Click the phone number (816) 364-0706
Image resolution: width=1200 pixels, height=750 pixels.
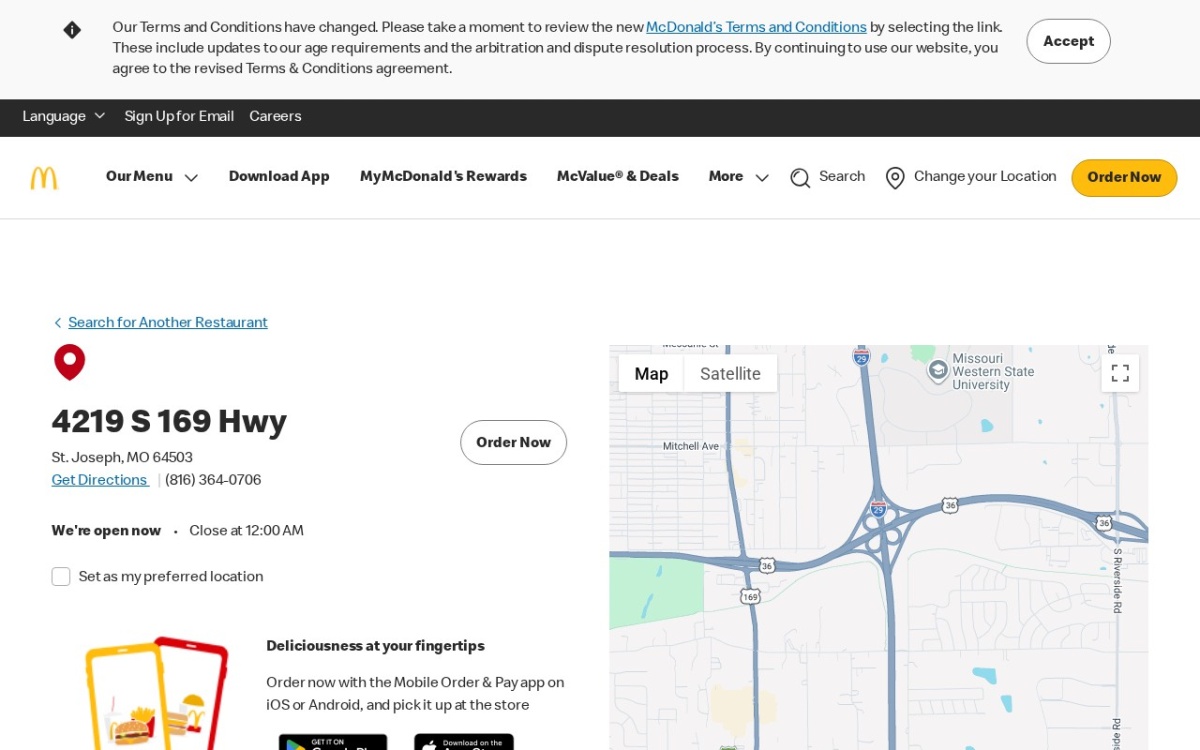pos(213,480)
